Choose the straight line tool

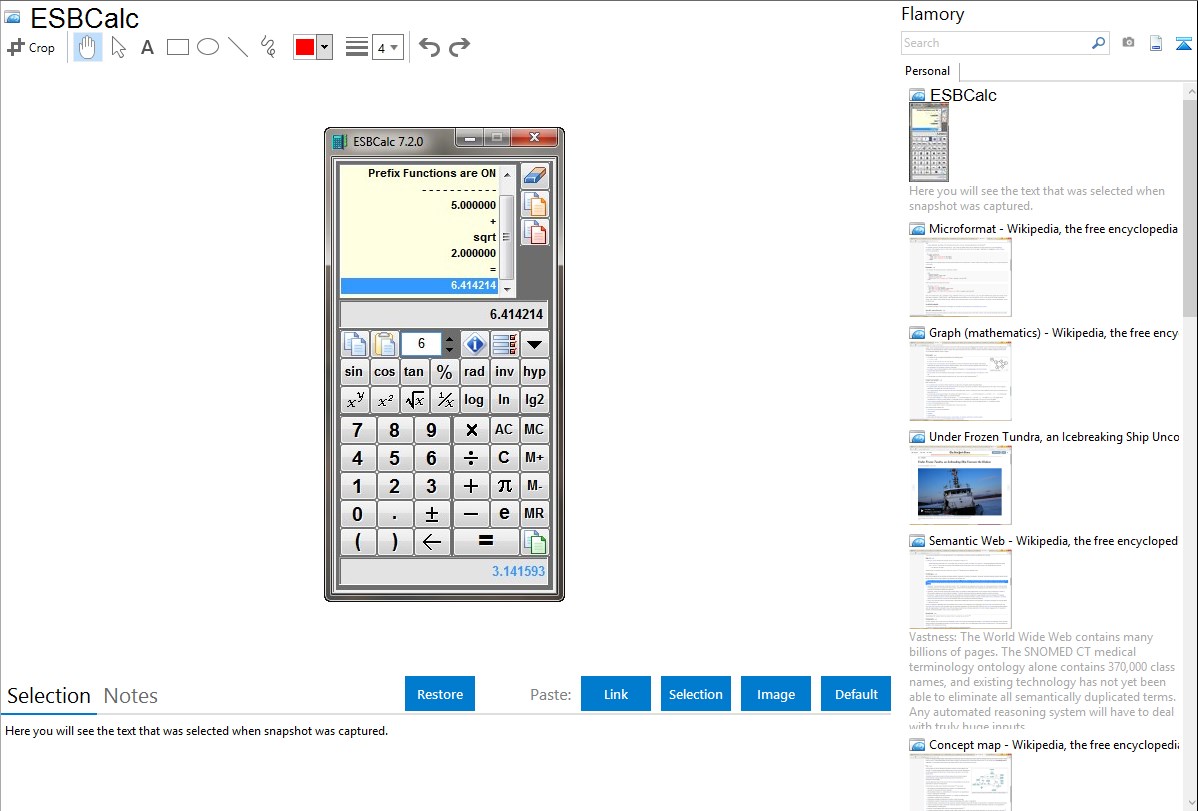(x=238, y=47)
